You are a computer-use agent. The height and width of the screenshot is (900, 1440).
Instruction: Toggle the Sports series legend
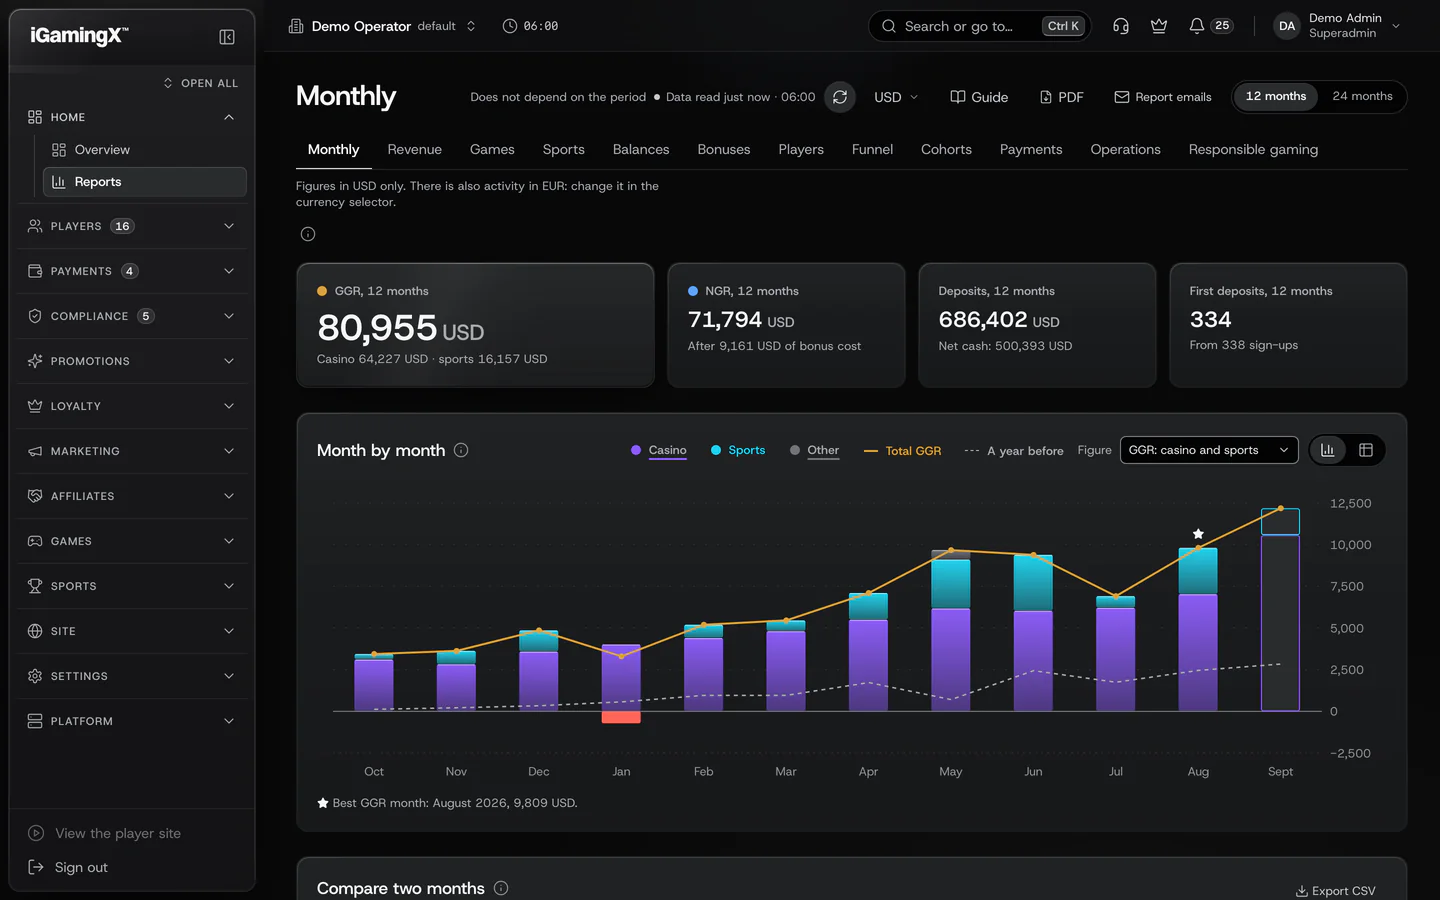pyautogui.click(x=737, y=450)
